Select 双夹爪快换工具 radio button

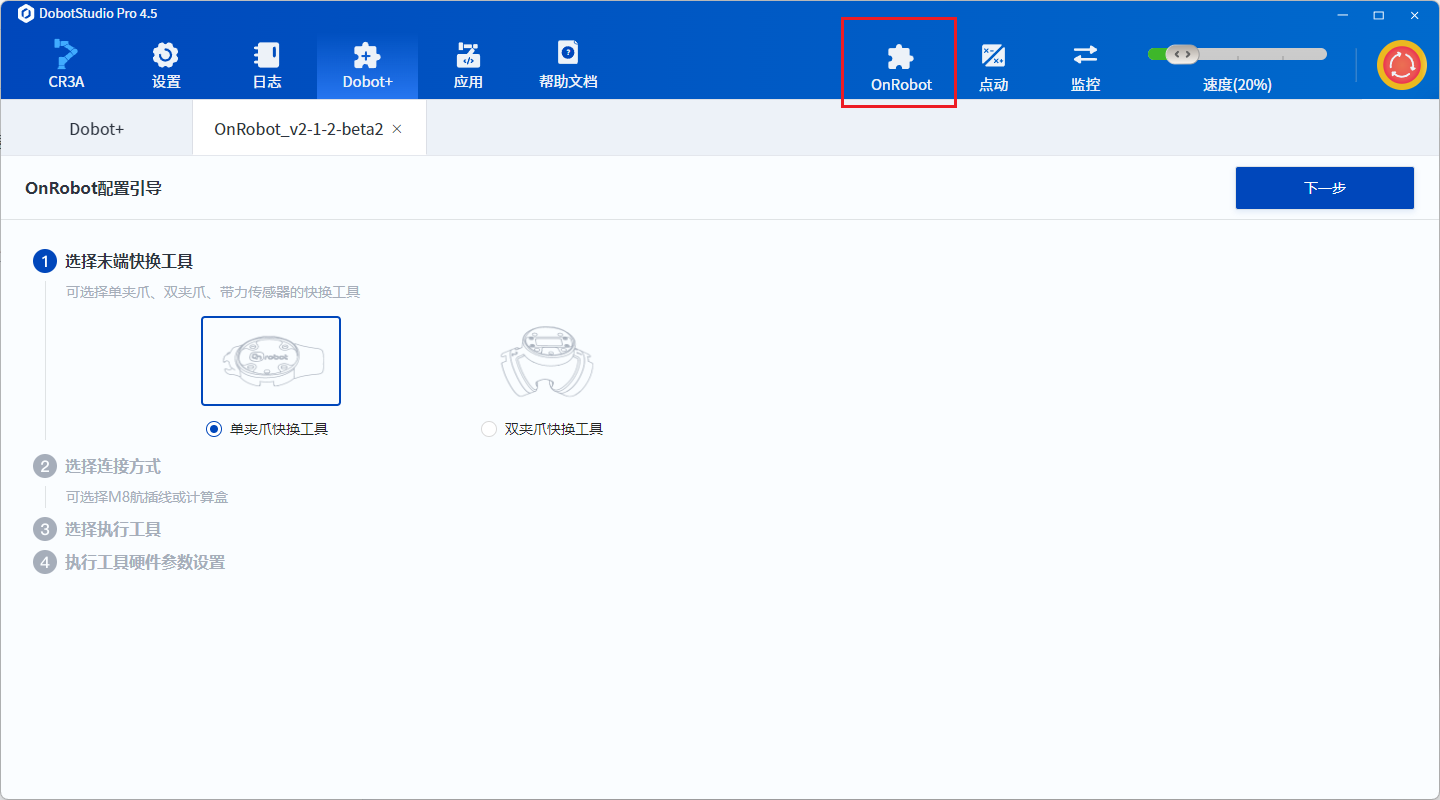(x=489, y=429)
